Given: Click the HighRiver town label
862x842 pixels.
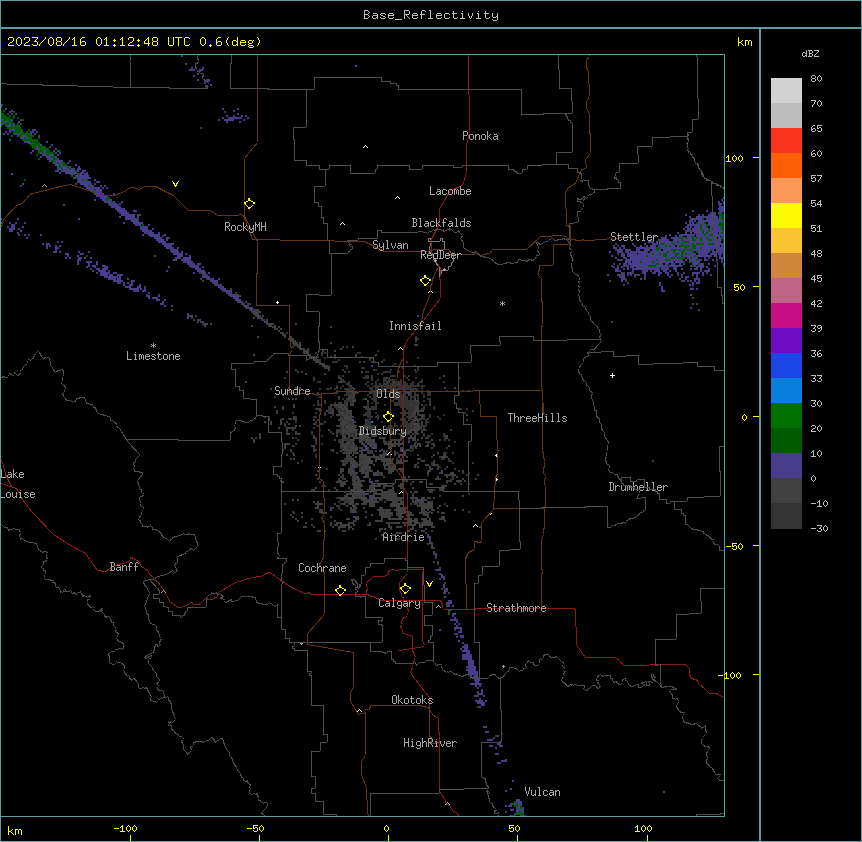Looking at the screenshot, I should point(430,743).
